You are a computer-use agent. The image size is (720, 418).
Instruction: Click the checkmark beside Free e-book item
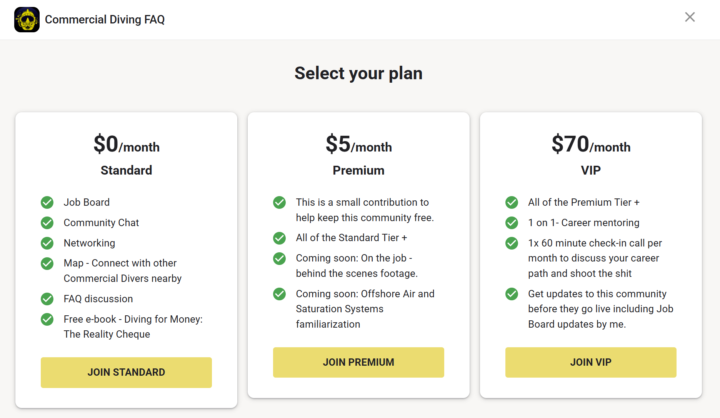47,319
